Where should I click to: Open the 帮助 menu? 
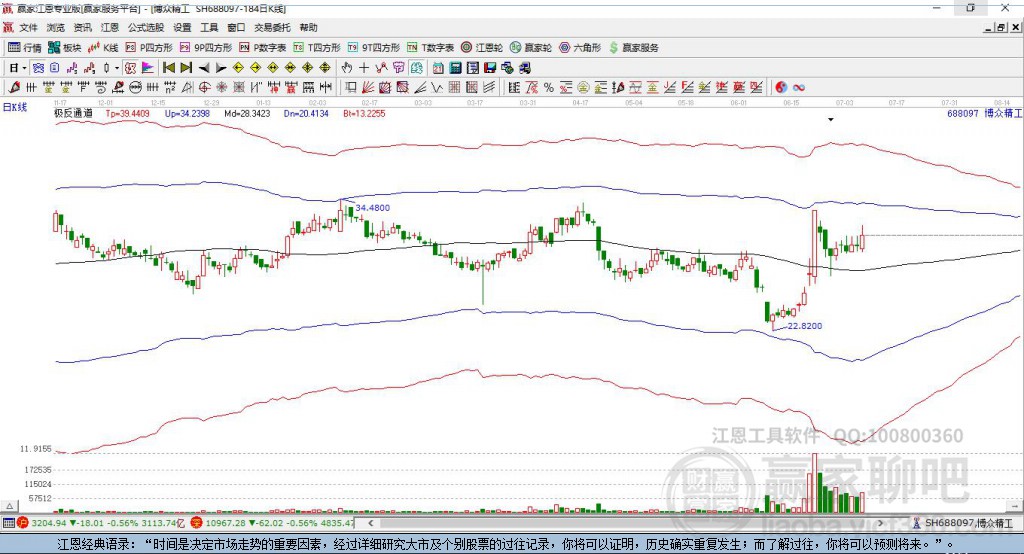308,27
